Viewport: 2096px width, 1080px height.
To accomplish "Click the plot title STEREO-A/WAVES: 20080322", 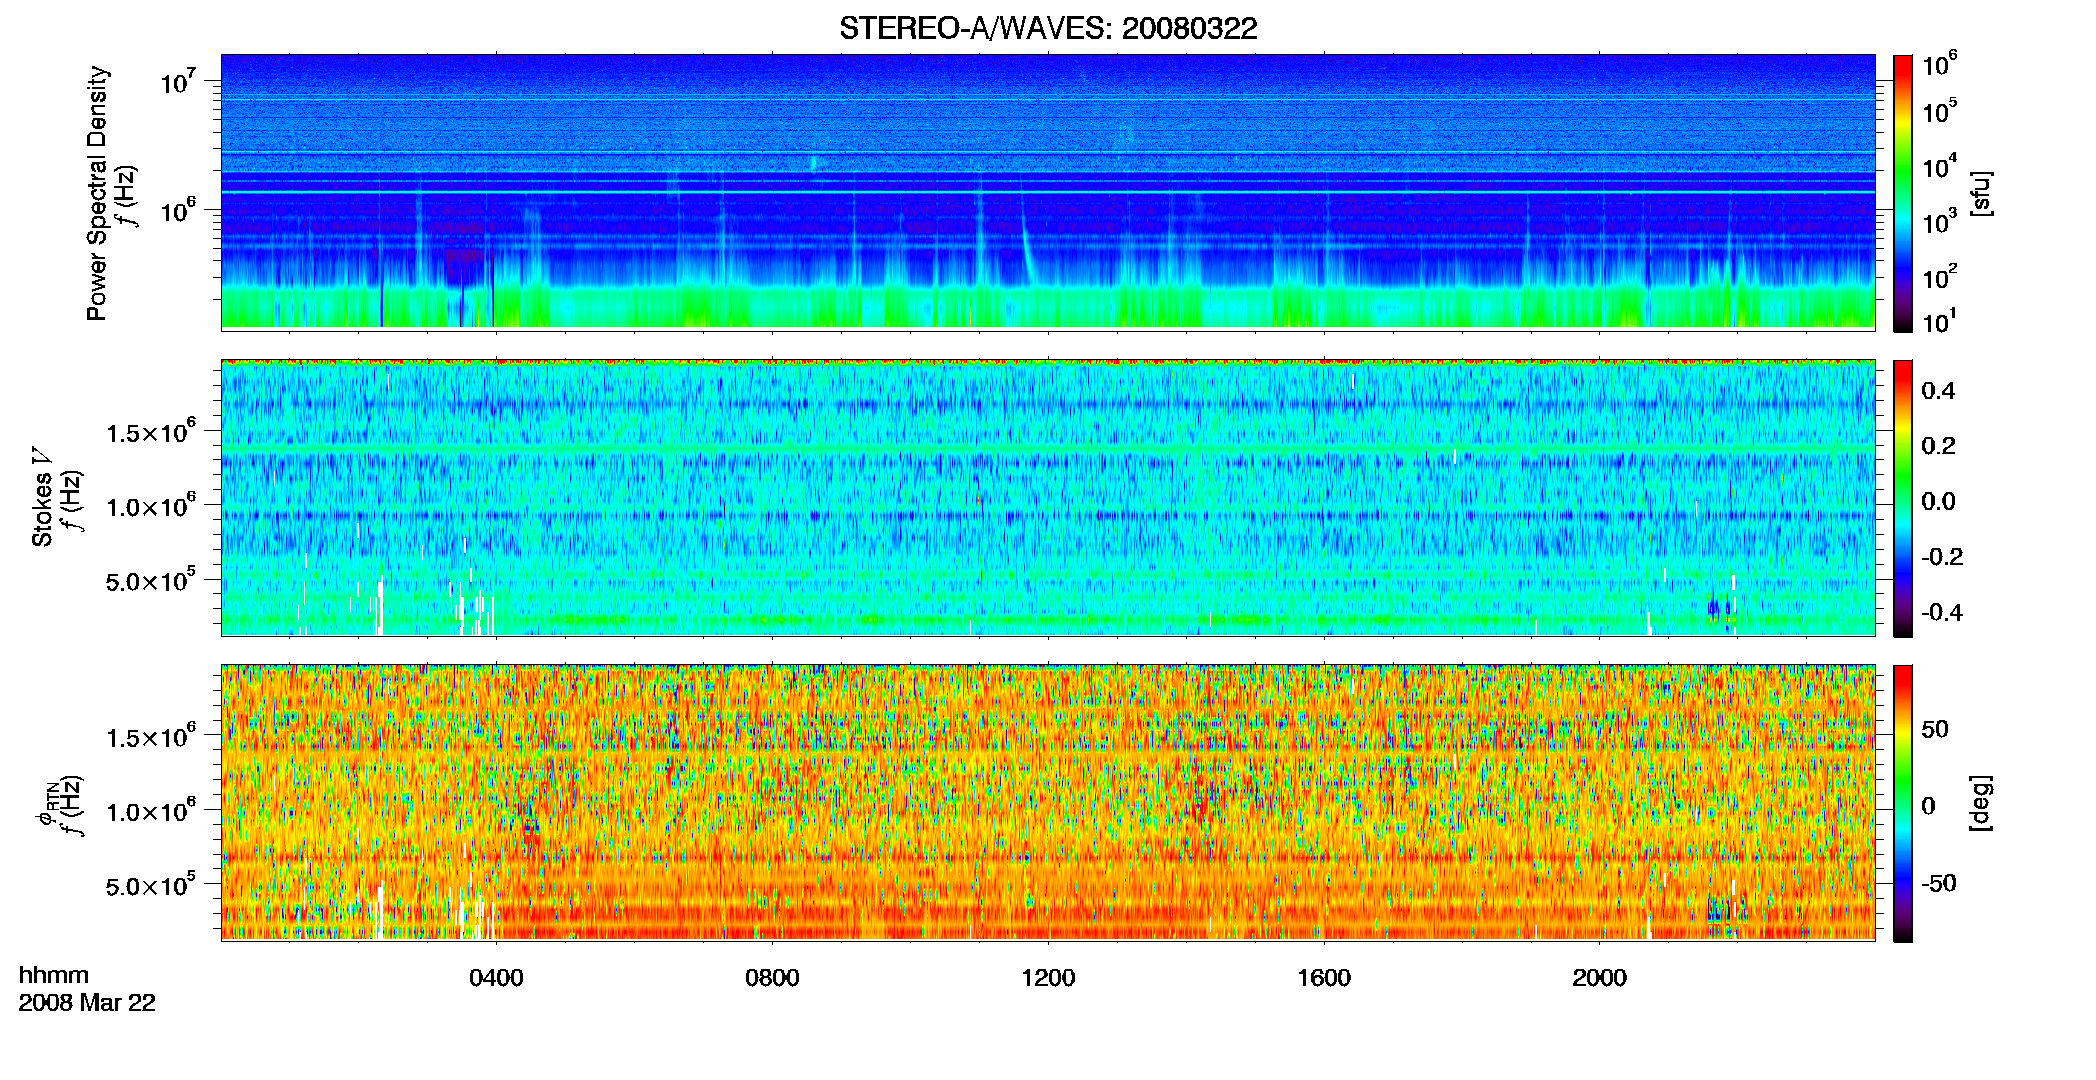I will point(1048,28).
